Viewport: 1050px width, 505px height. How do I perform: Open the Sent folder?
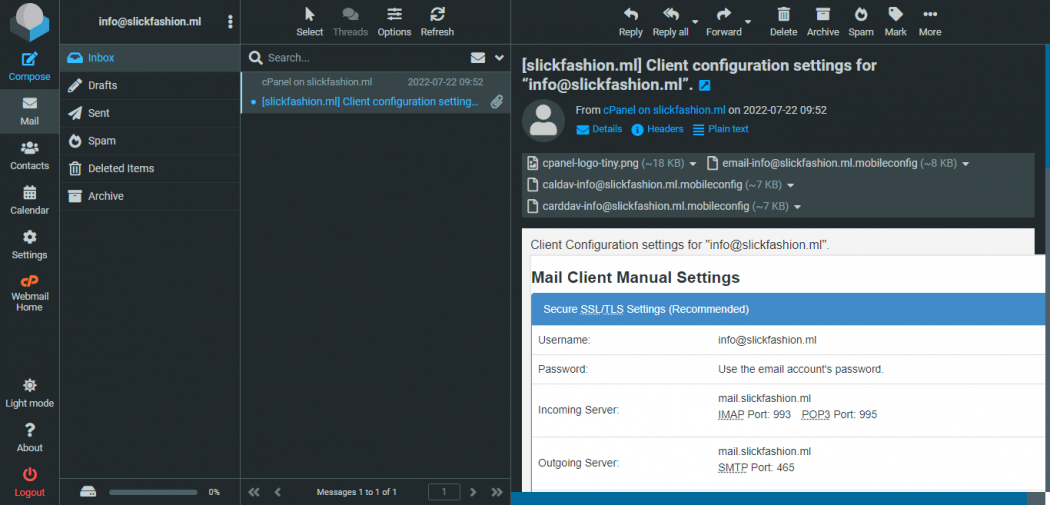(x=150, y=113)
